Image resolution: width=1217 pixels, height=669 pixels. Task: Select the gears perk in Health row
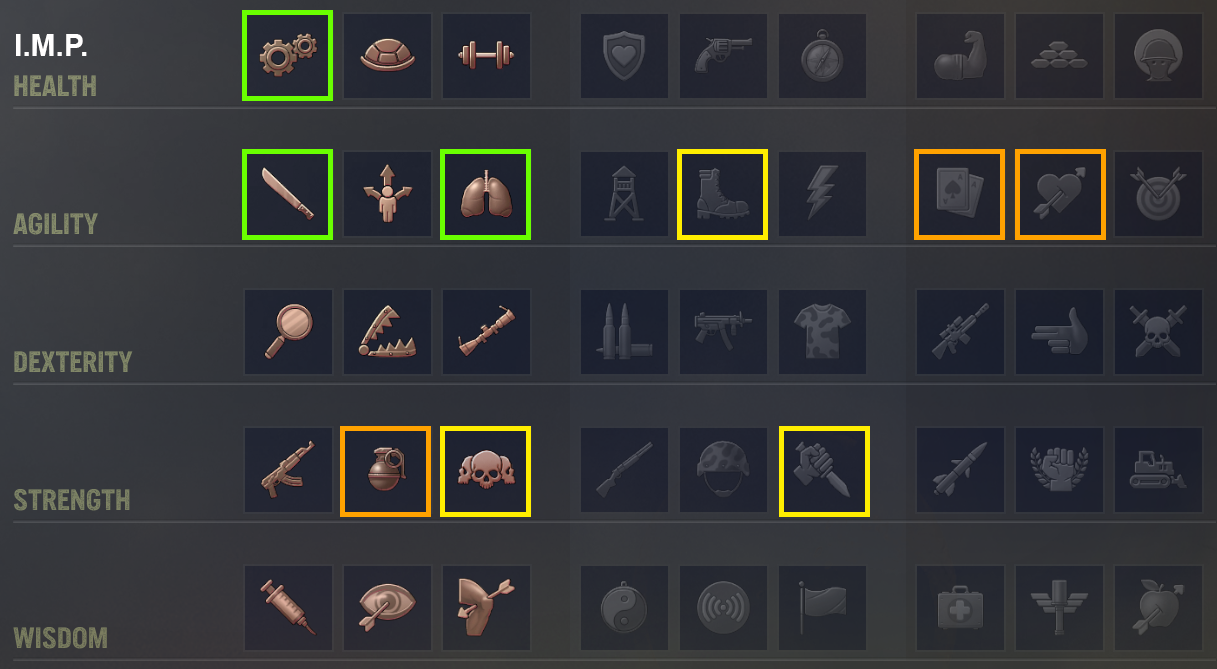click(x=287, y=56)
